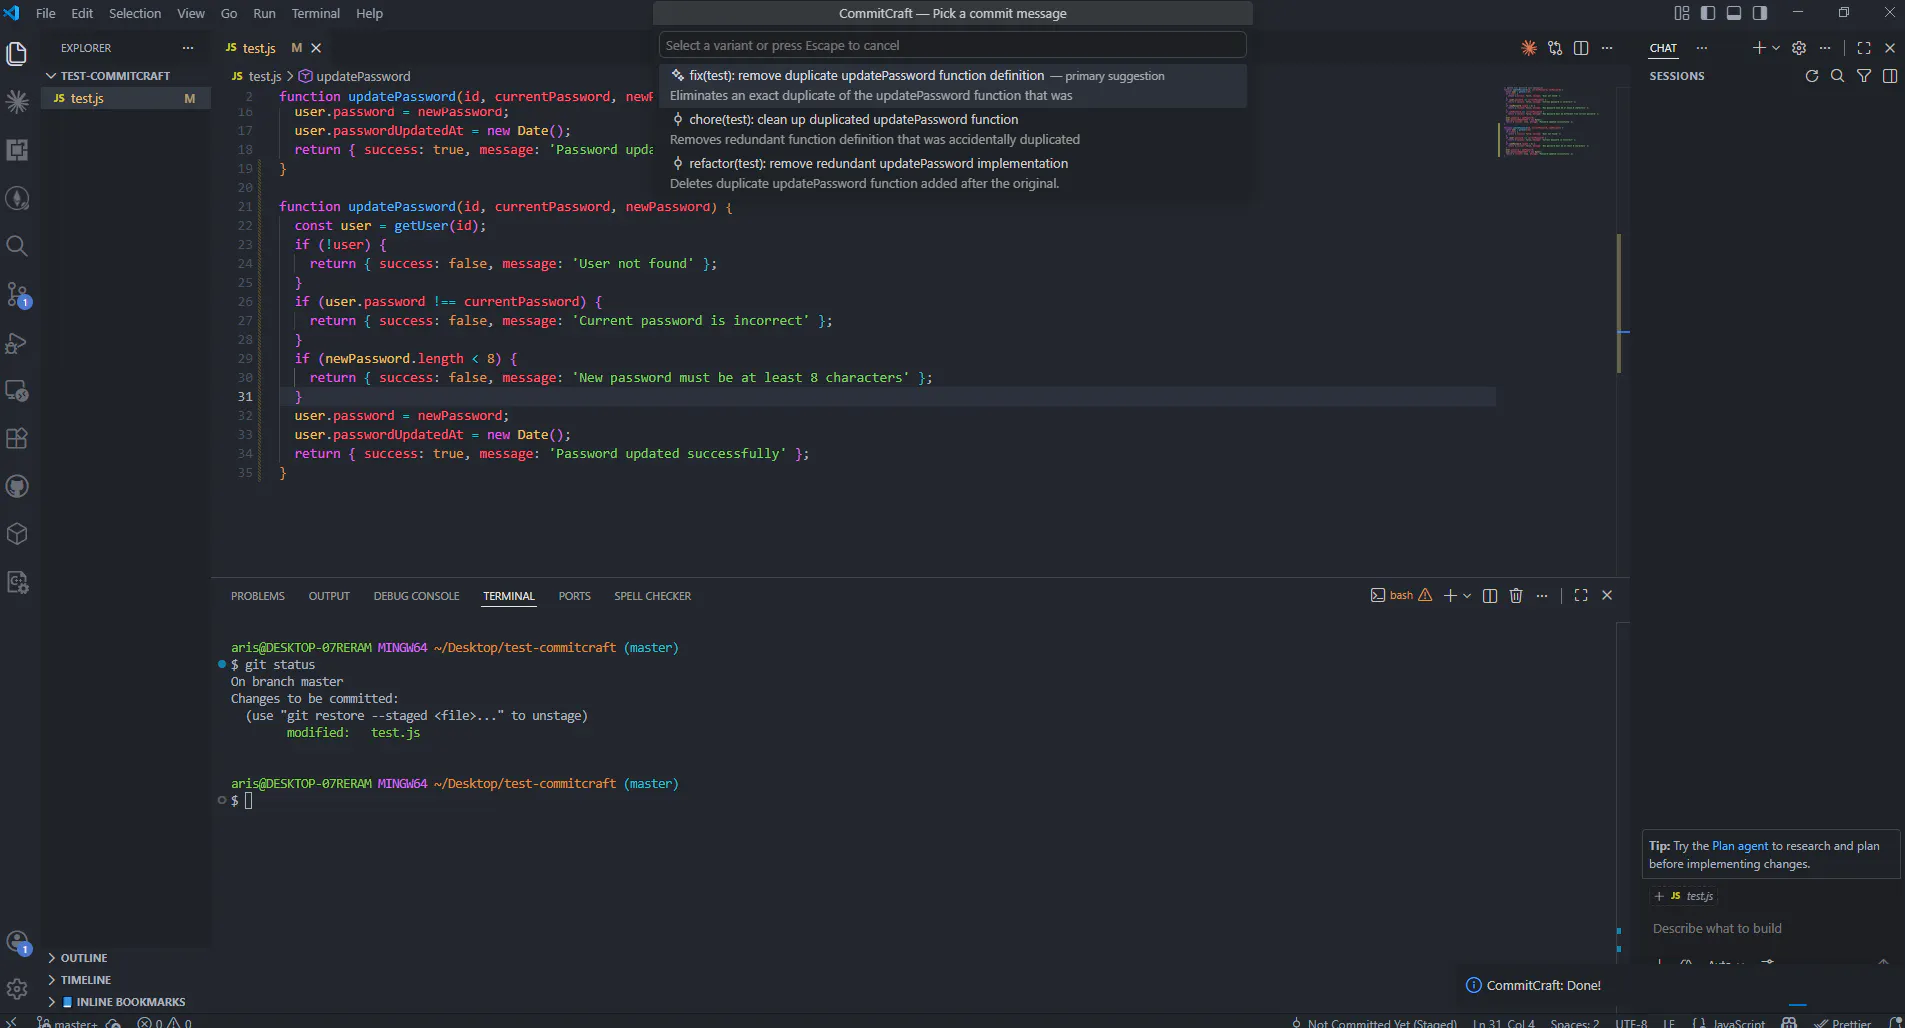Switch to the PORTS tab
The width and height of the screenshot is (1905, 1028).
(575, 596)
